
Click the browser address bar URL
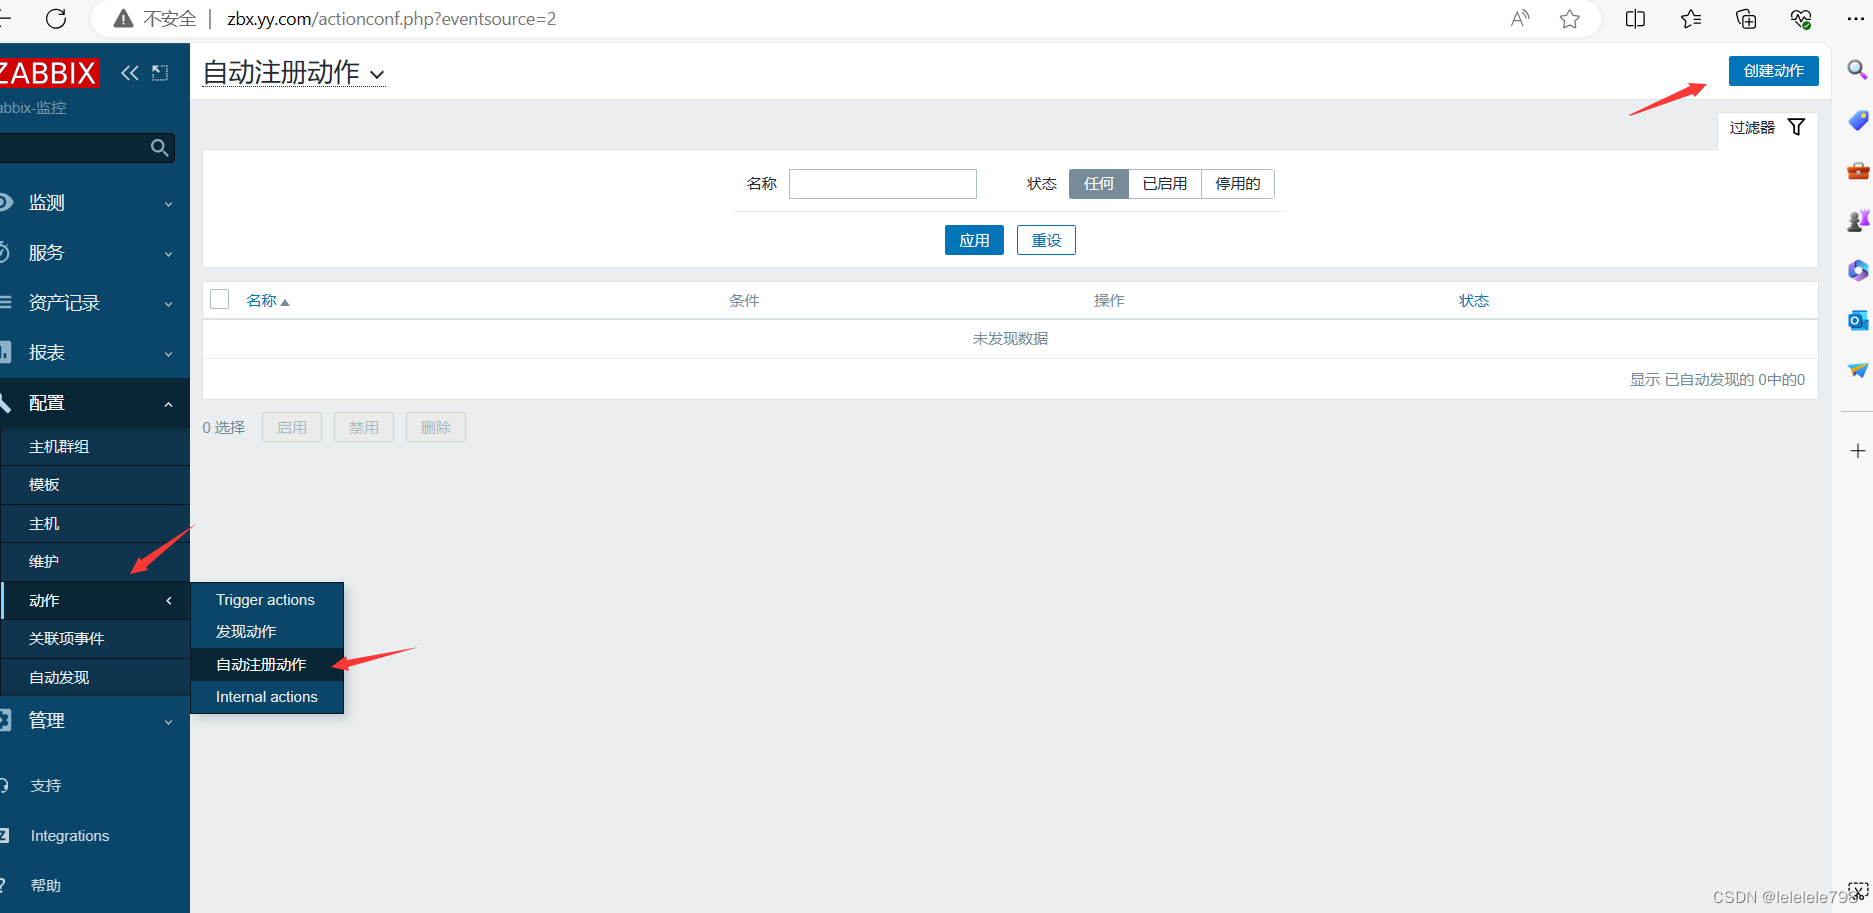(391, 19)
